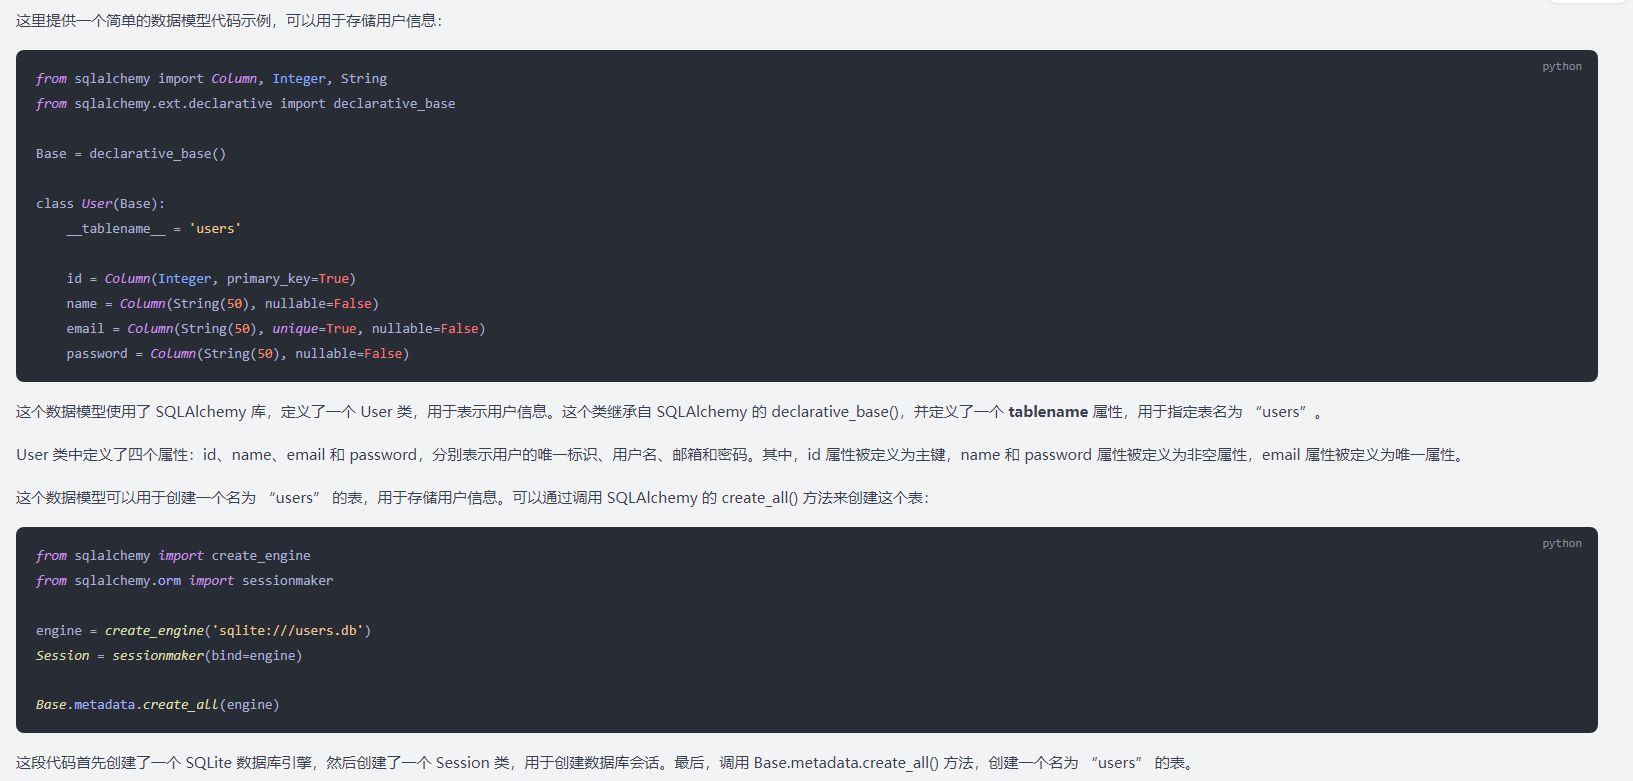
Task: Select the 'class User(Base):' line
Action: (x=100, y=204)
